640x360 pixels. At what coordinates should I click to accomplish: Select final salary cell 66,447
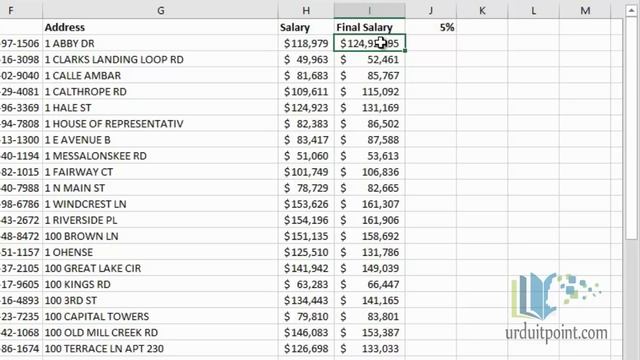[370, 284]
